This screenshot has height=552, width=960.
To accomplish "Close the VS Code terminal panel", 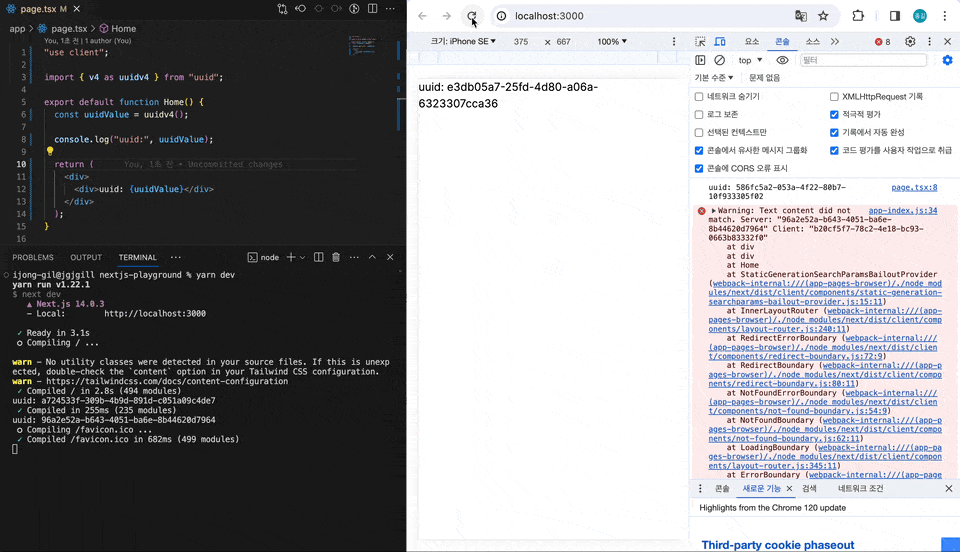I will point(390,258).
